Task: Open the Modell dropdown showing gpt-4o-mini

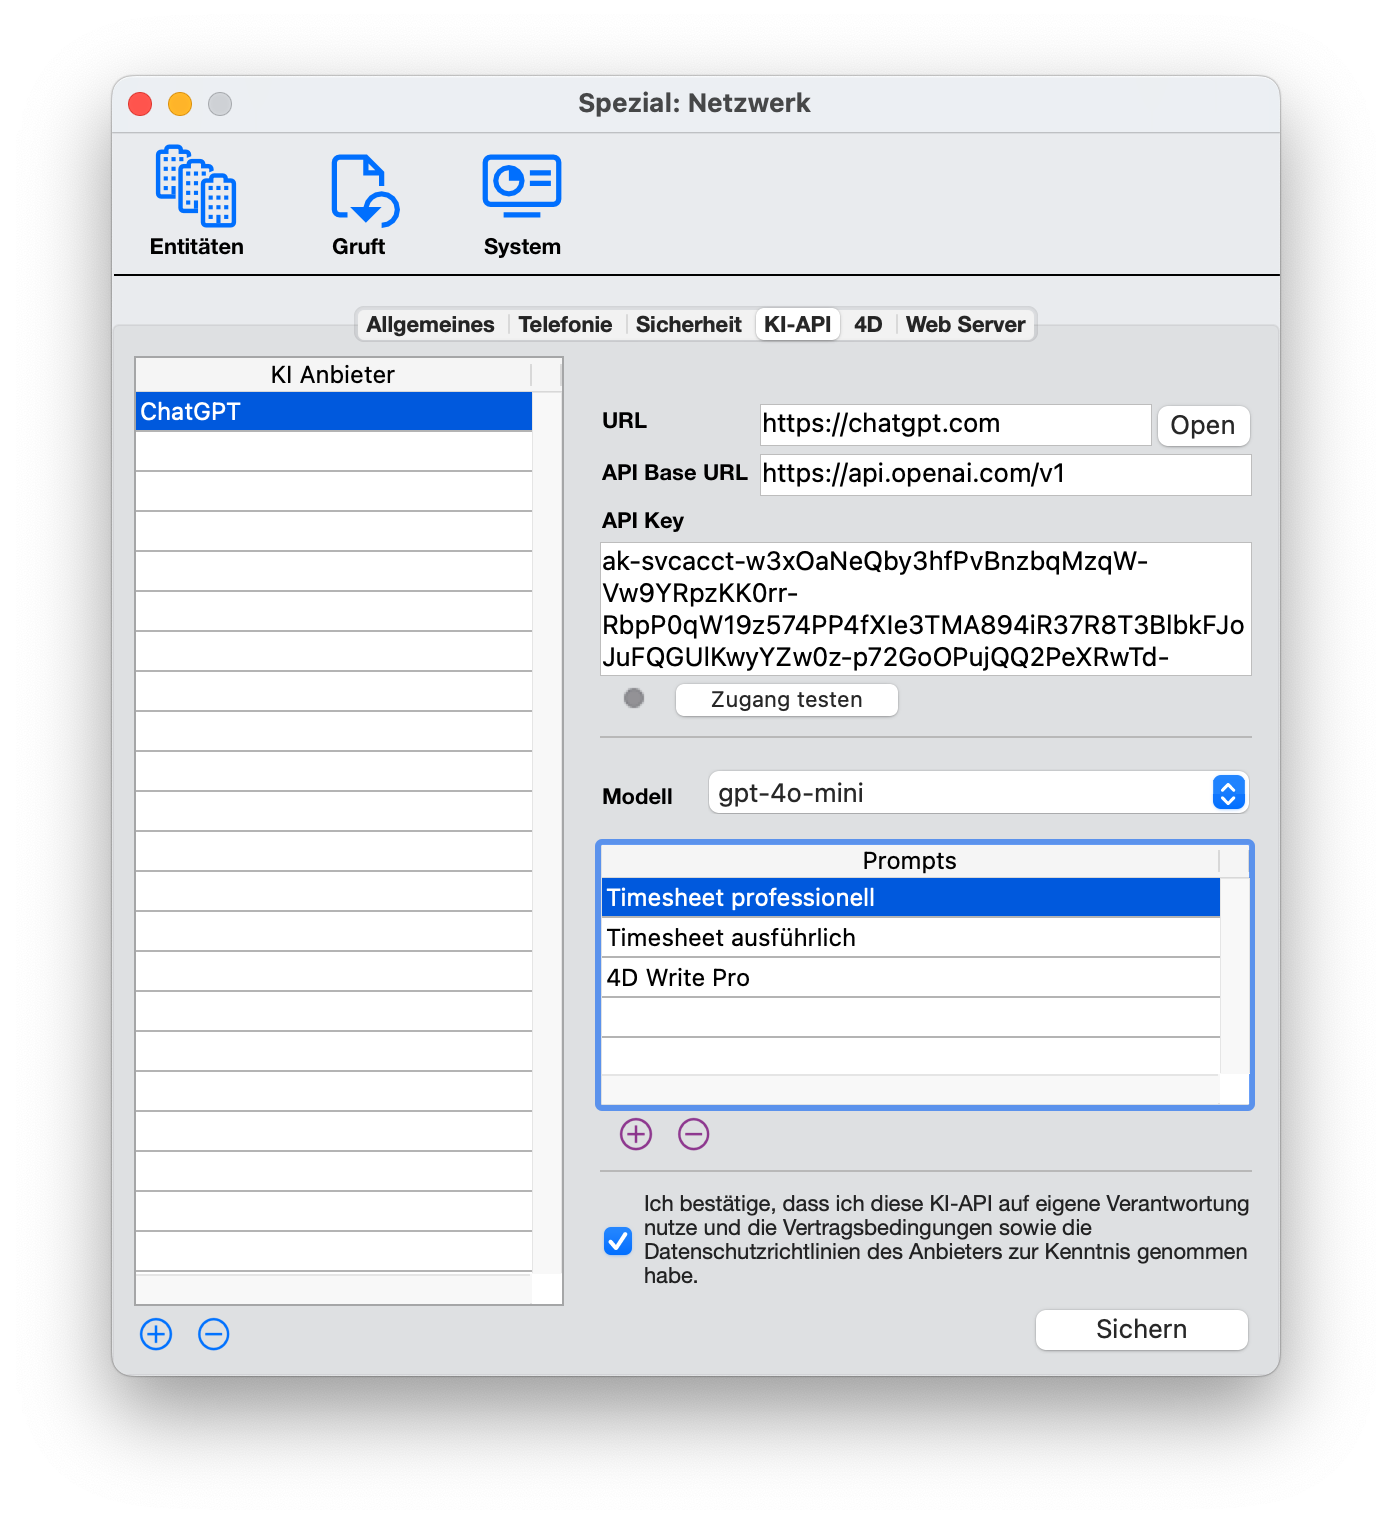Action: [978, 793]
